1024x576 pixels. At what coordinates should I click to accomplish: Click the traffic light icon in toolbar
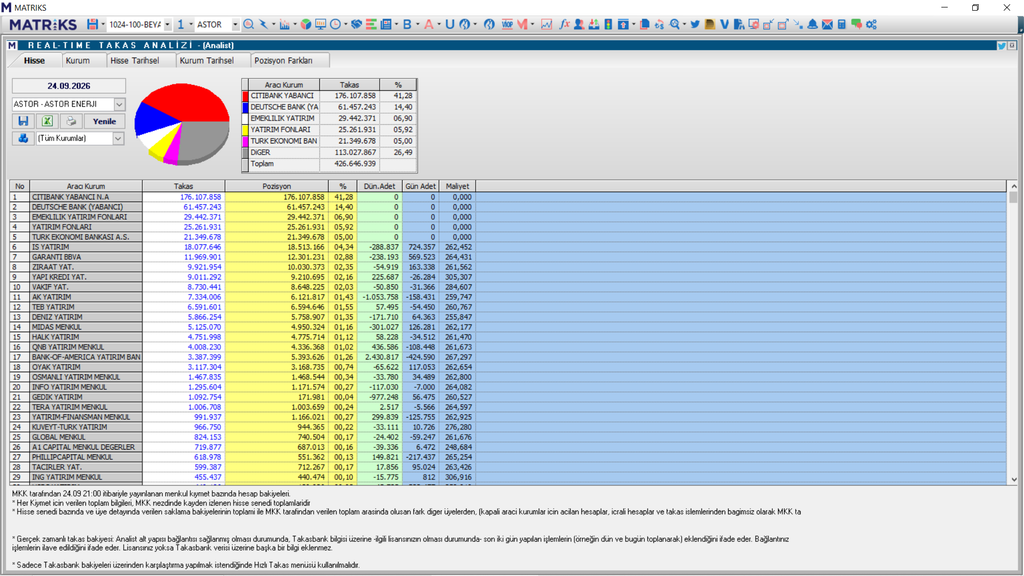(x=609, y=24)
